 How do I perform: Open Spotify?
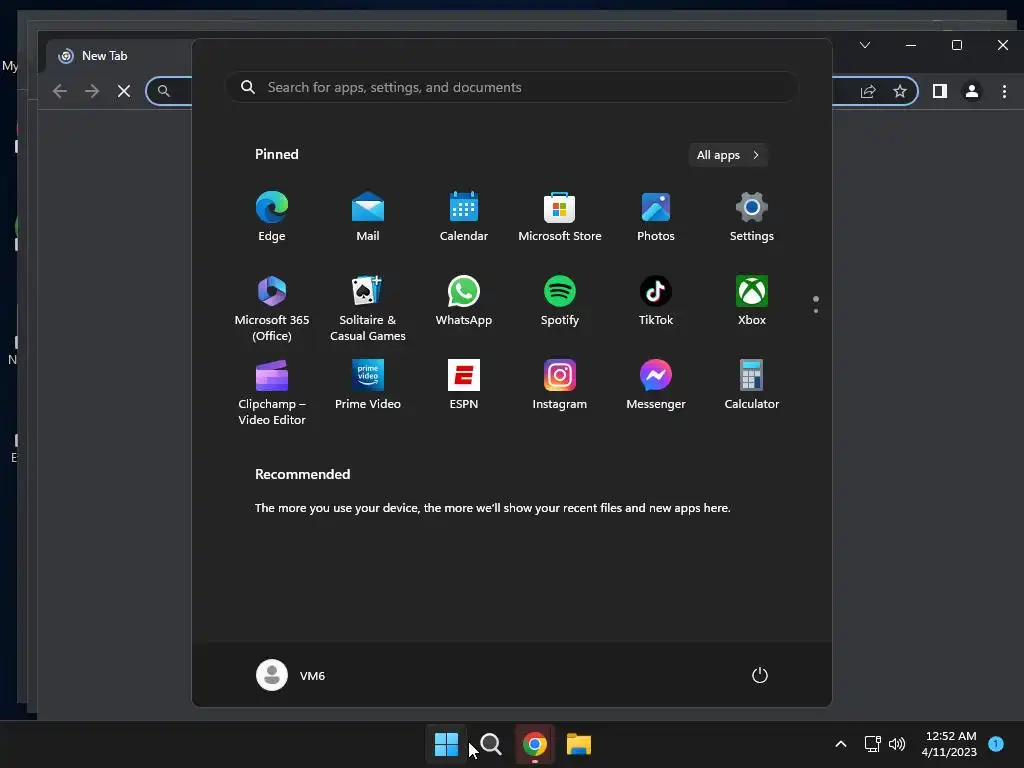pyautogui.click(x=560, y=301)
